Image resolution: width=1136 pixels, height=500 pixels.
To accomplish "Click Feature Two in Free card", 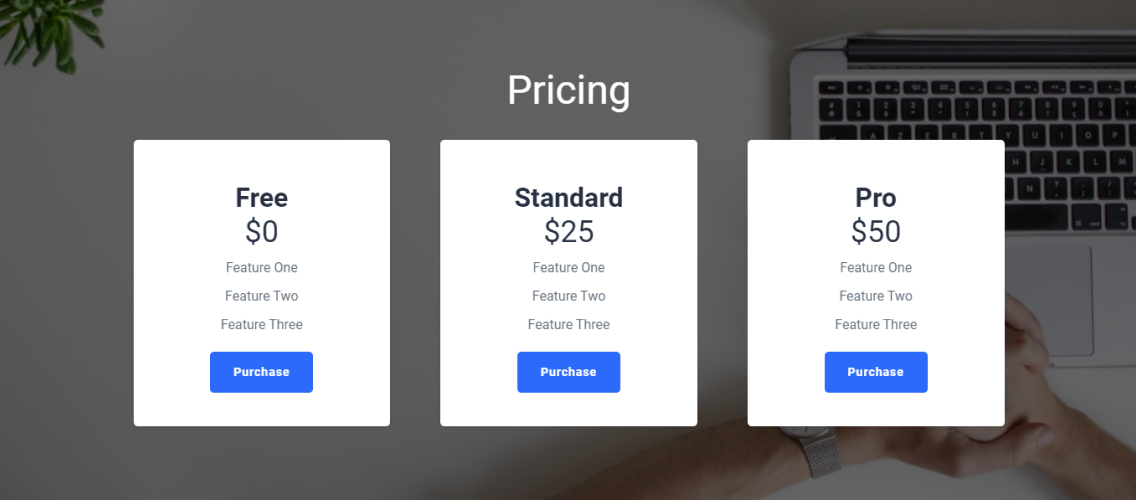I will tap(262, 296).
